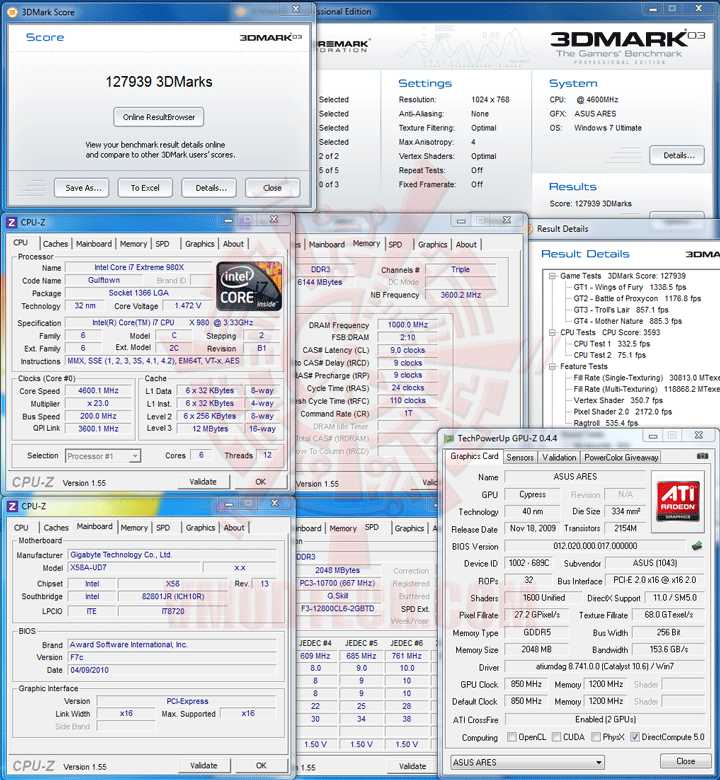Viewport: 720px width, 780px height.
Task: Click the GPU Clock 850 MHz field
Action: pyautogui.click(x=526, y=684)
